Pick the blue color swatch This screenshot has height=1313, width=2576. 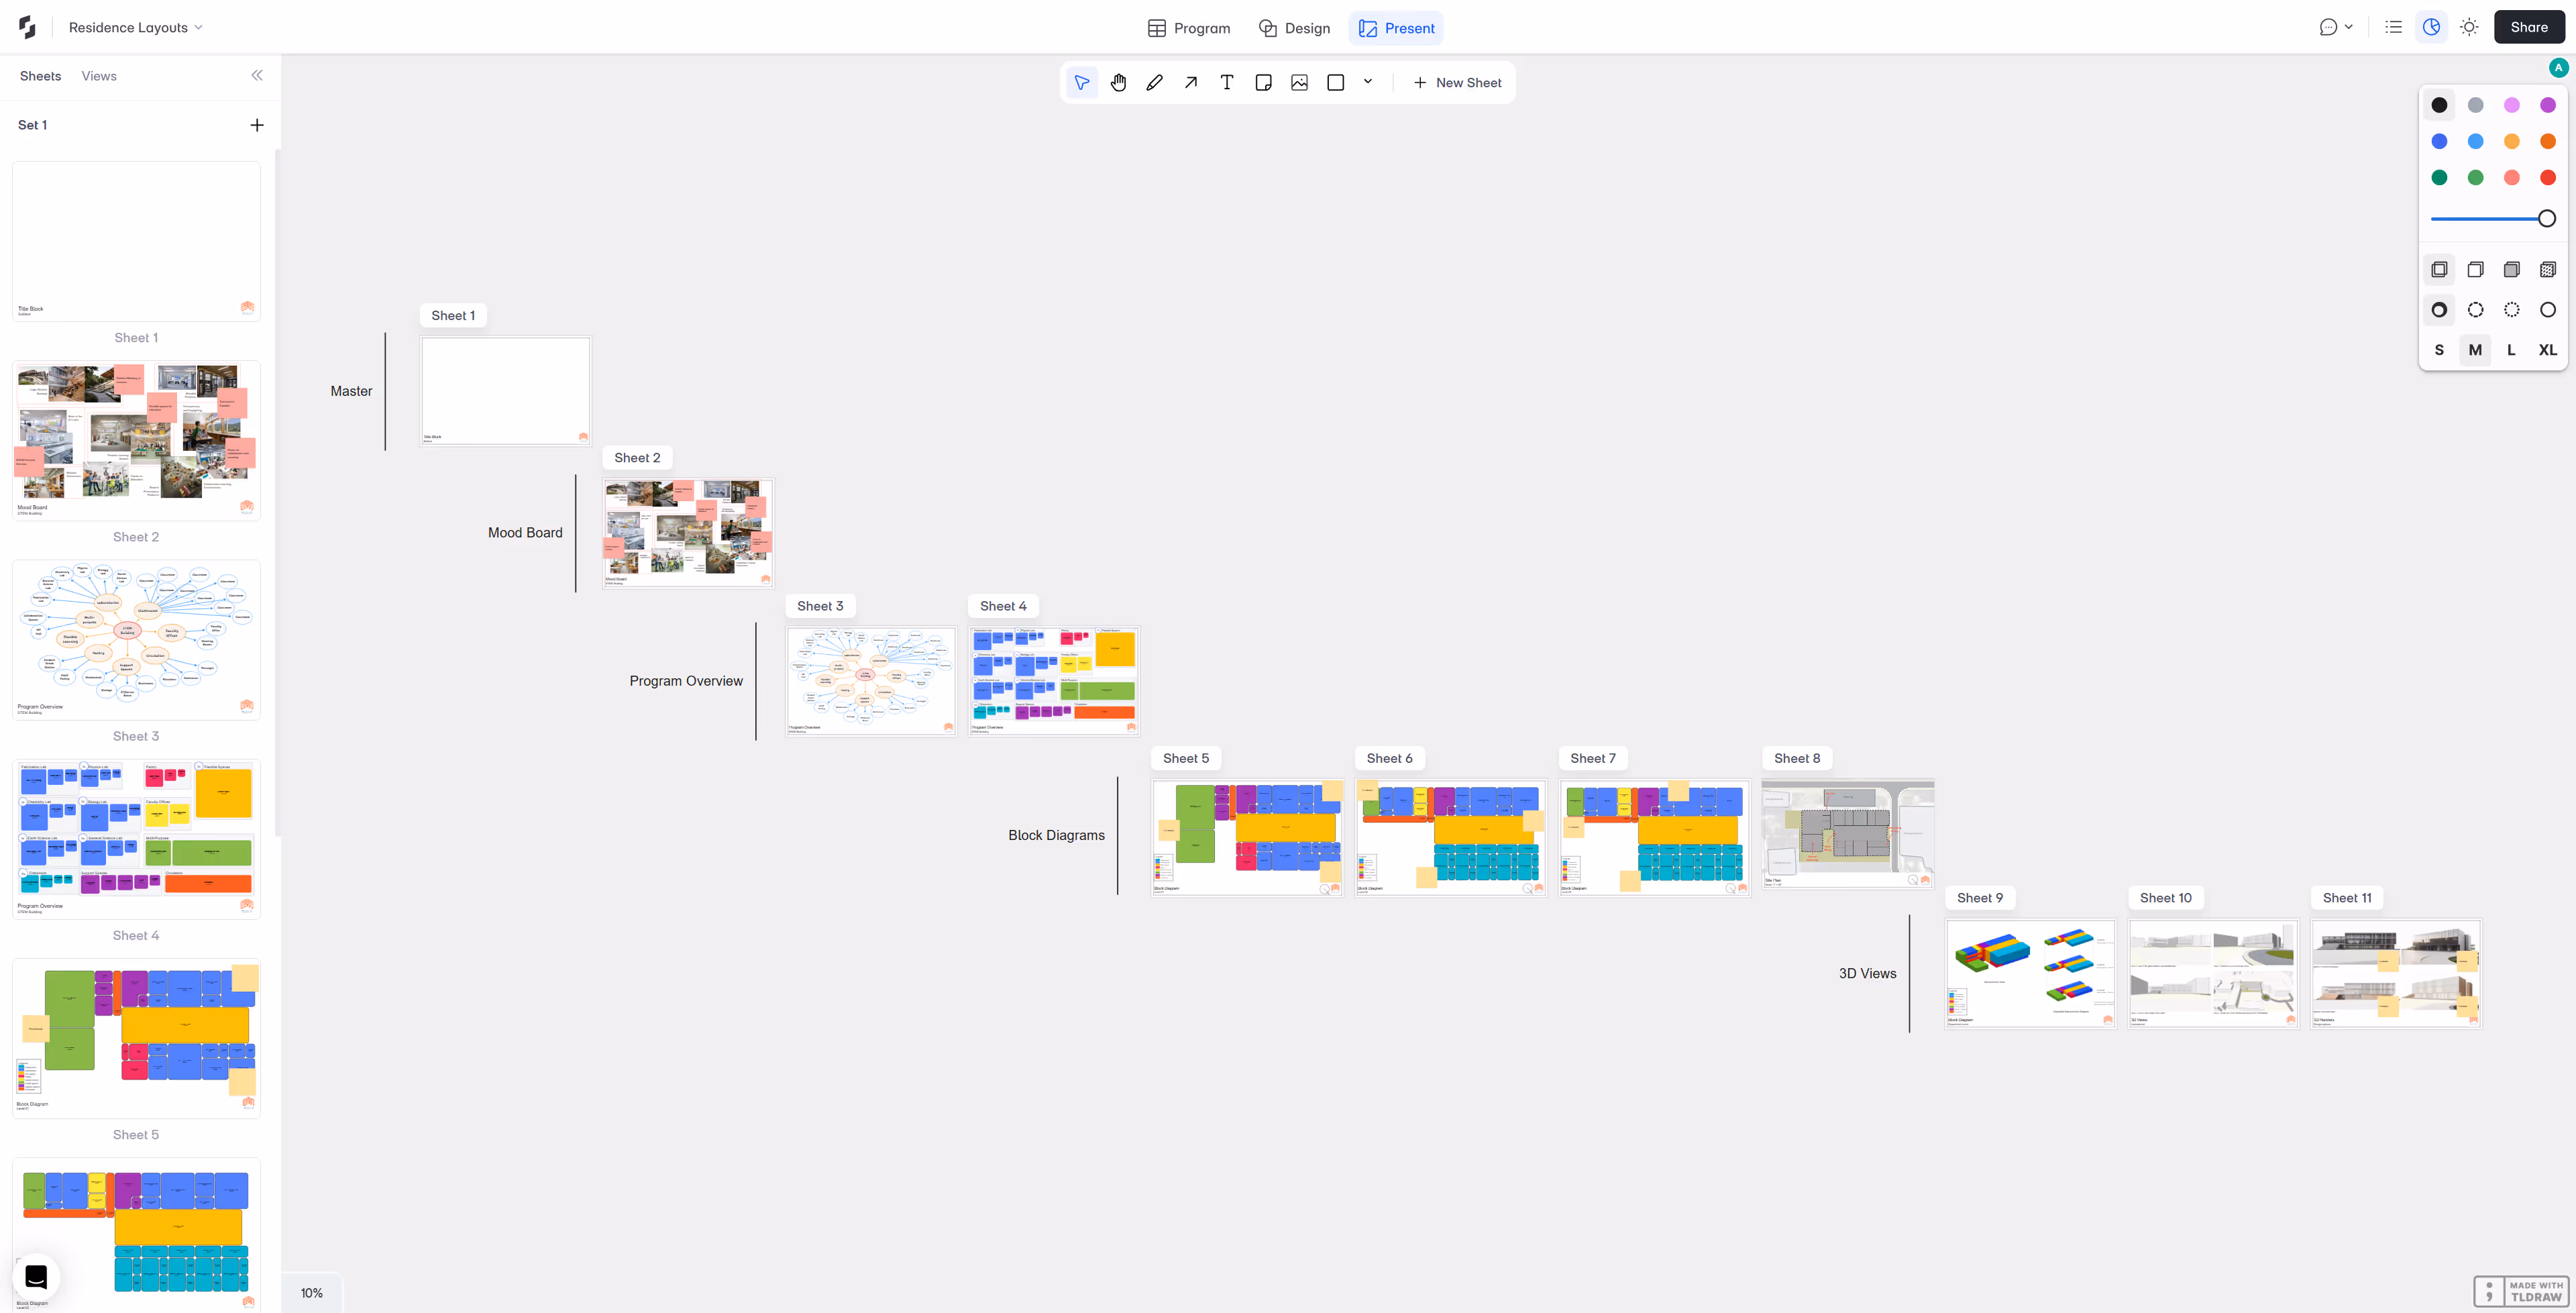(x=2439, y=141)
